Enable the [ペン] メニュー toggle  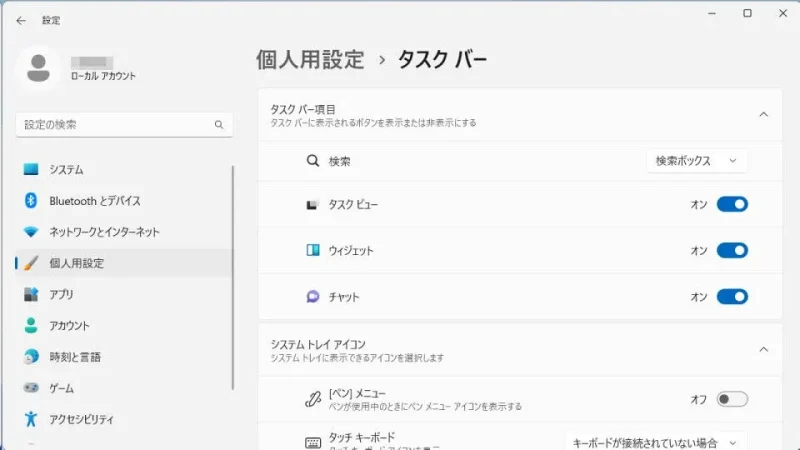point(732,399)
